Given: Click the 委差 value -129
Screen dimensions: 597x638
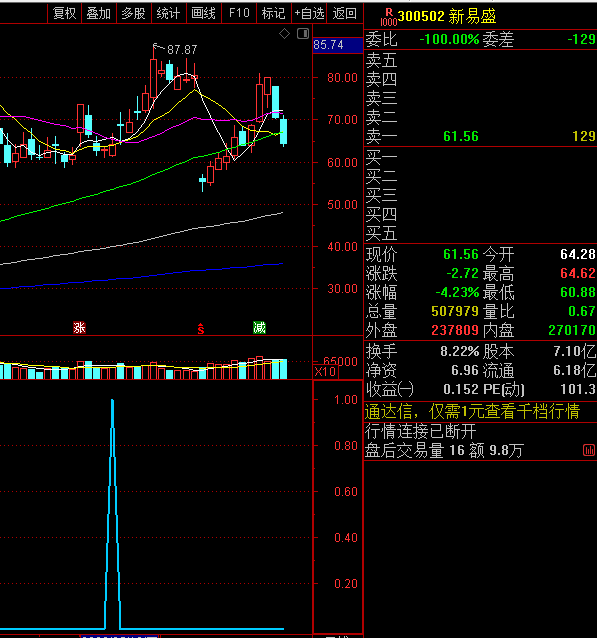Looking at the screenshot, I should click(x=582, y=39).
